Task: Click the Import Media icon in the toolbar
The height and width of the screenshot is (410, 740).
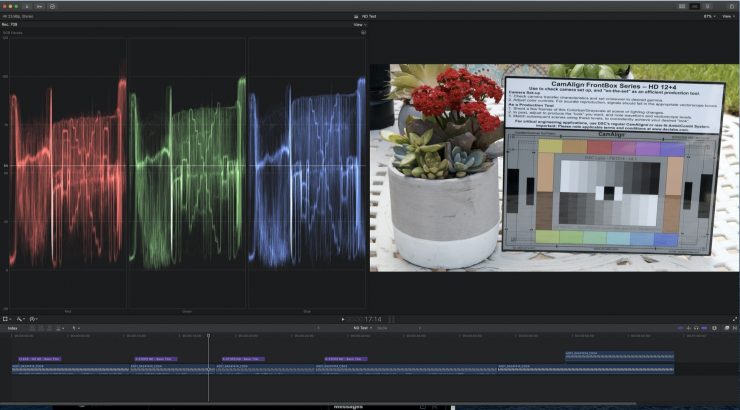Action: (26, 6)
